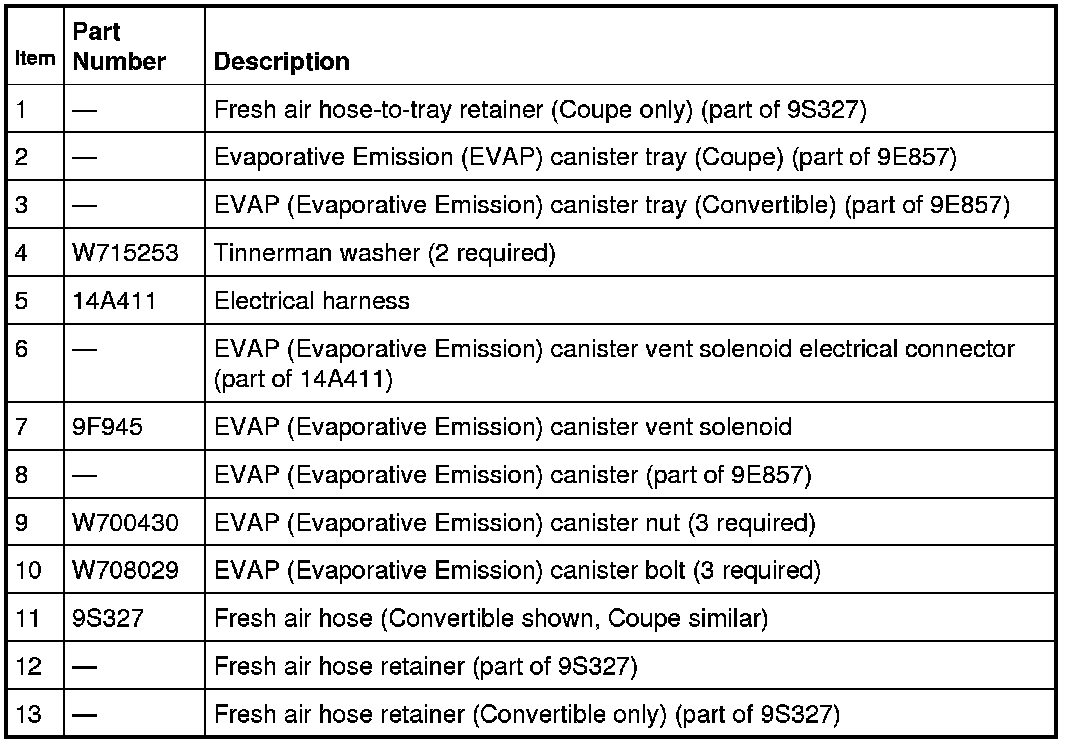Click the item 12 Fresh air hose retainer description
This screenshot has width=1072, height=744.
coord(426,666)
